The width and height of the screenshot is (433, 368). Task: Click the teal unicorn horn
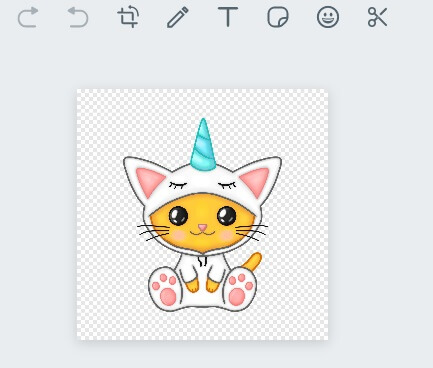click(x=203, y=145)
